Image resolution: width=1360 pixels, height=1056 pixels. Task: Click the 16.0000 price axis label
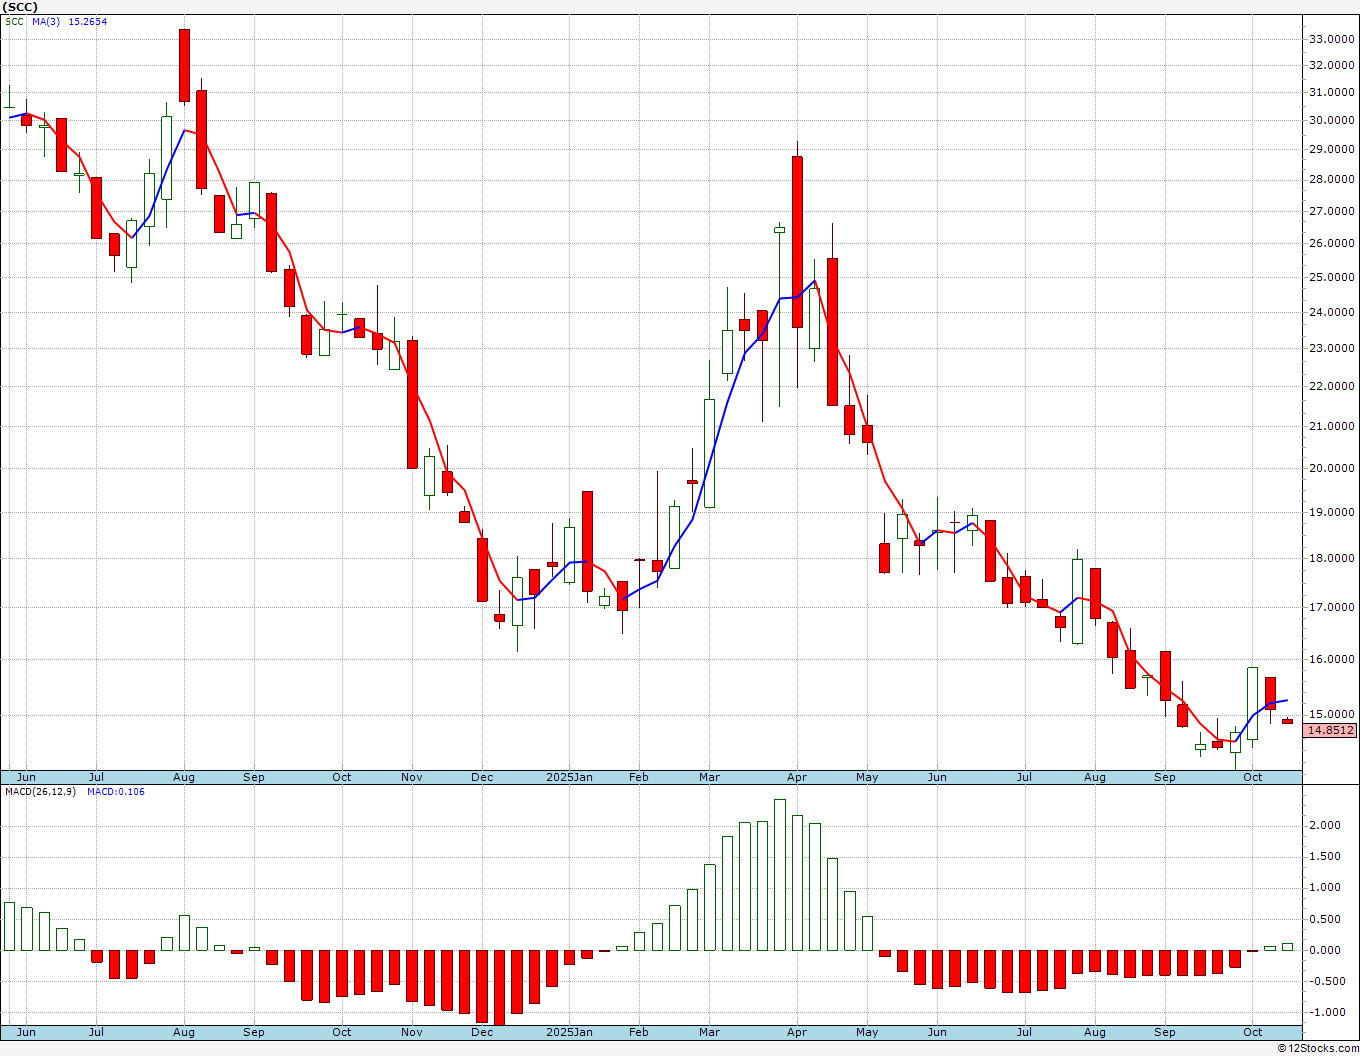pyautogui.click(x=1331, y=659)
